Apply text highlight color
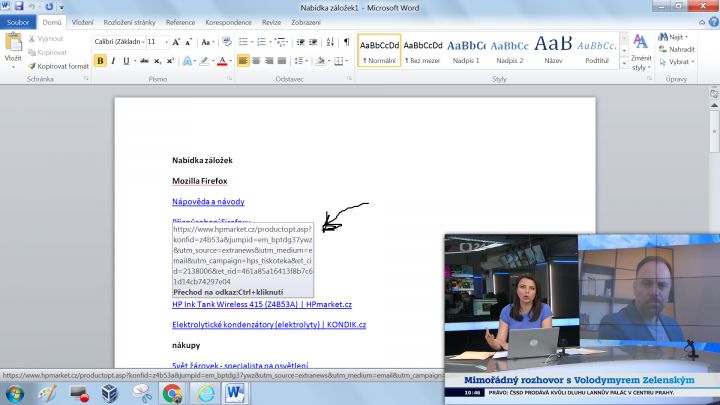Viewport: 720px width, 405px height. tap(204, 61)
